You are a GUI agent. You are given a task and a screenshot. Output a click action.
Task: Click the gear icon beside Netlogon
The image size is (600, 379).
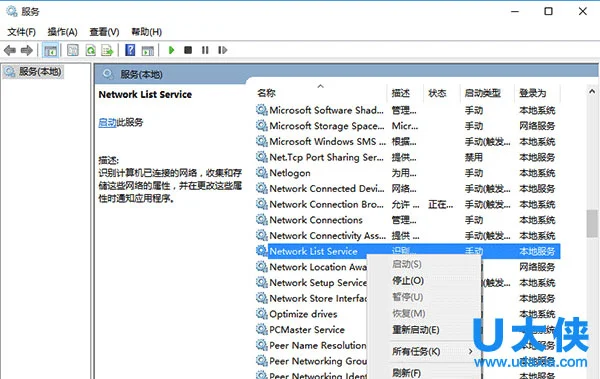tap(262, 173)
